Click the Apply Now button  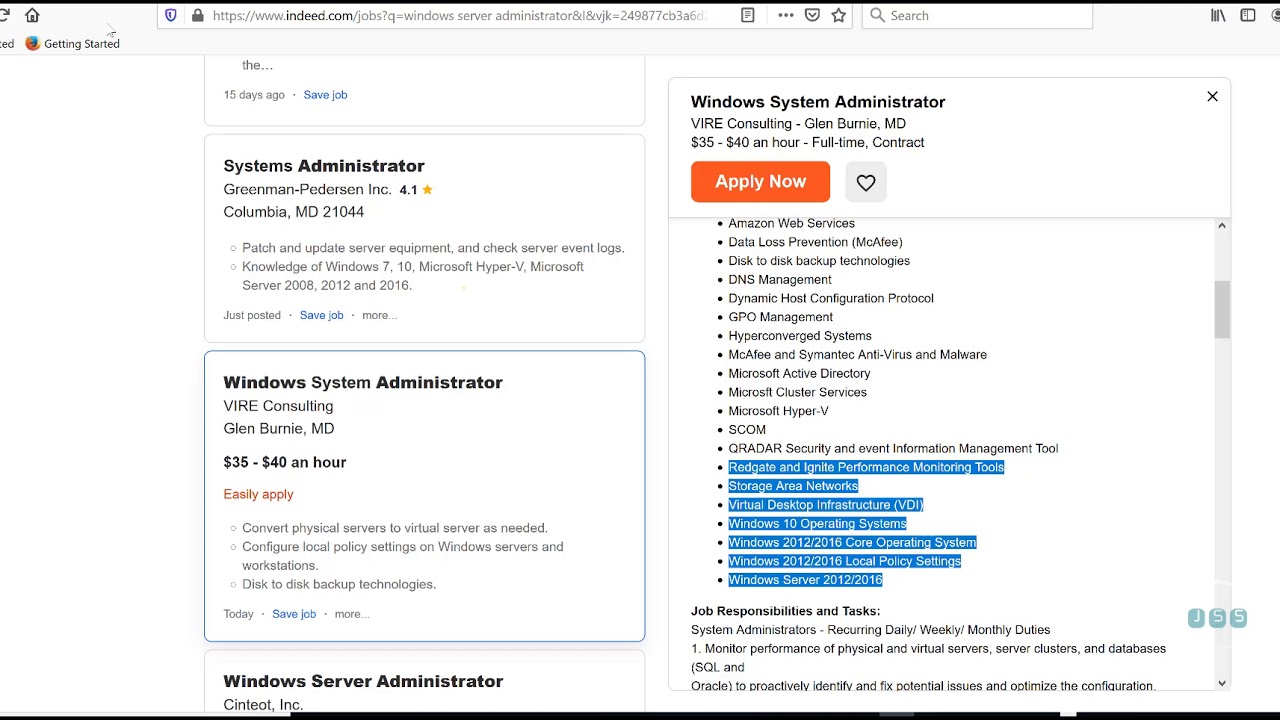(x=760, y=181)
